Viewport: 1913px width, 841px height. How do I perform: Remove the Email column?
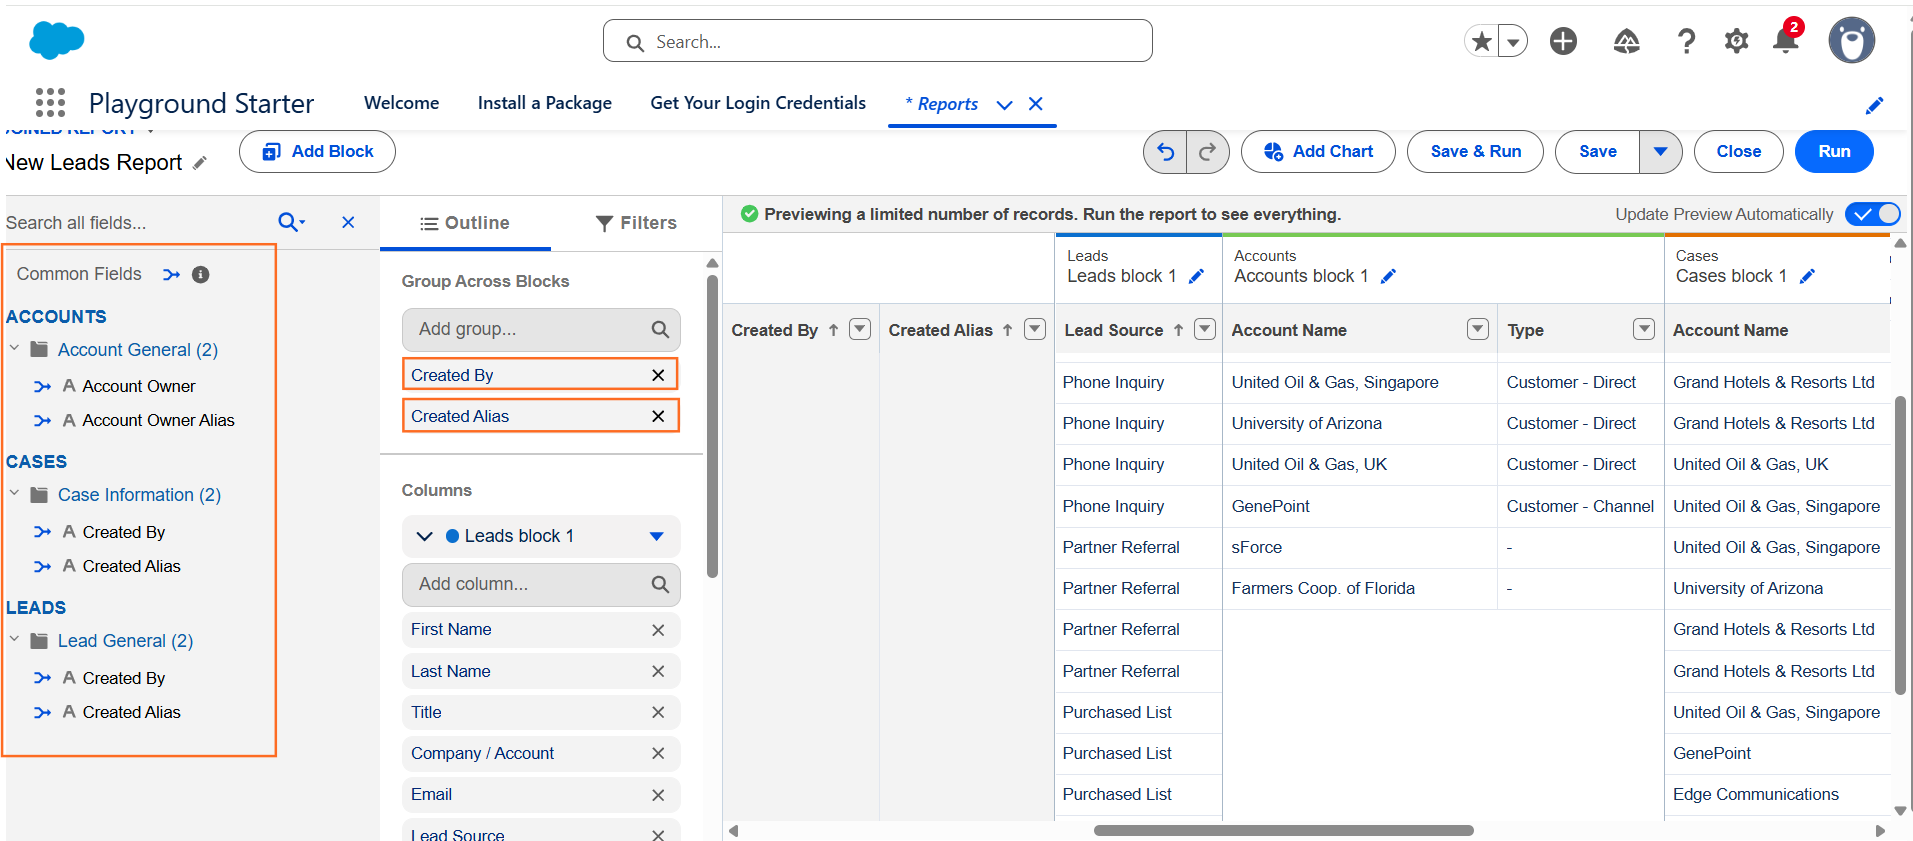click(x=658, y=795)
